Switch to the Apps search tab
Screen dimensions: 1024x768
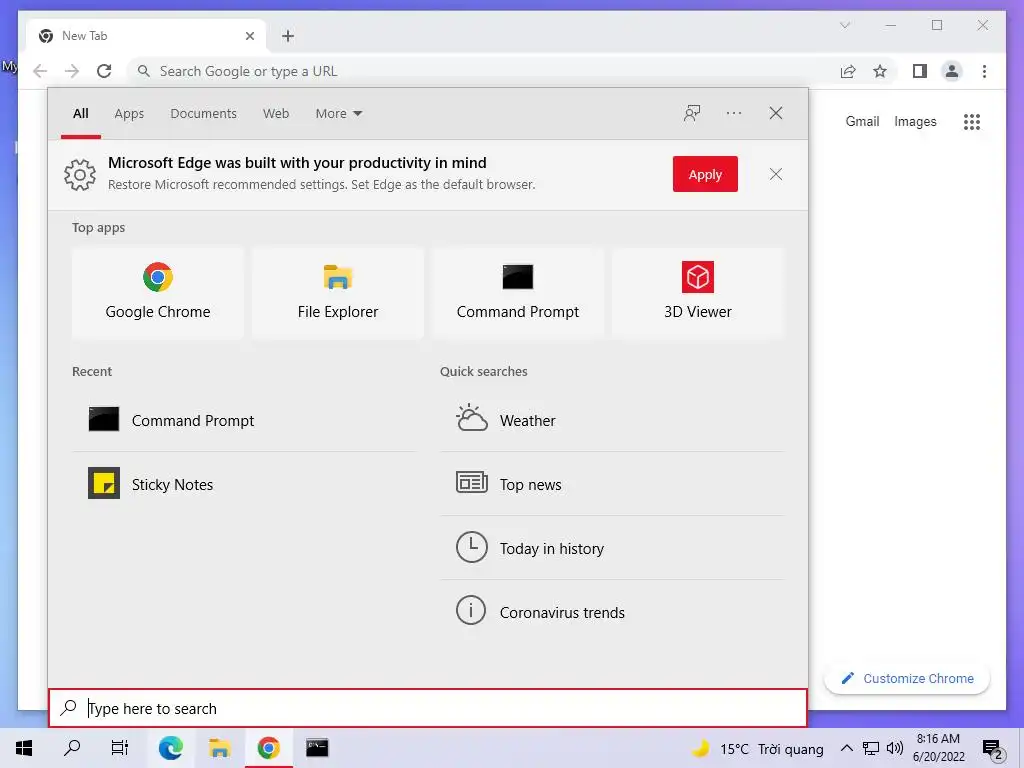click(129, 114)
